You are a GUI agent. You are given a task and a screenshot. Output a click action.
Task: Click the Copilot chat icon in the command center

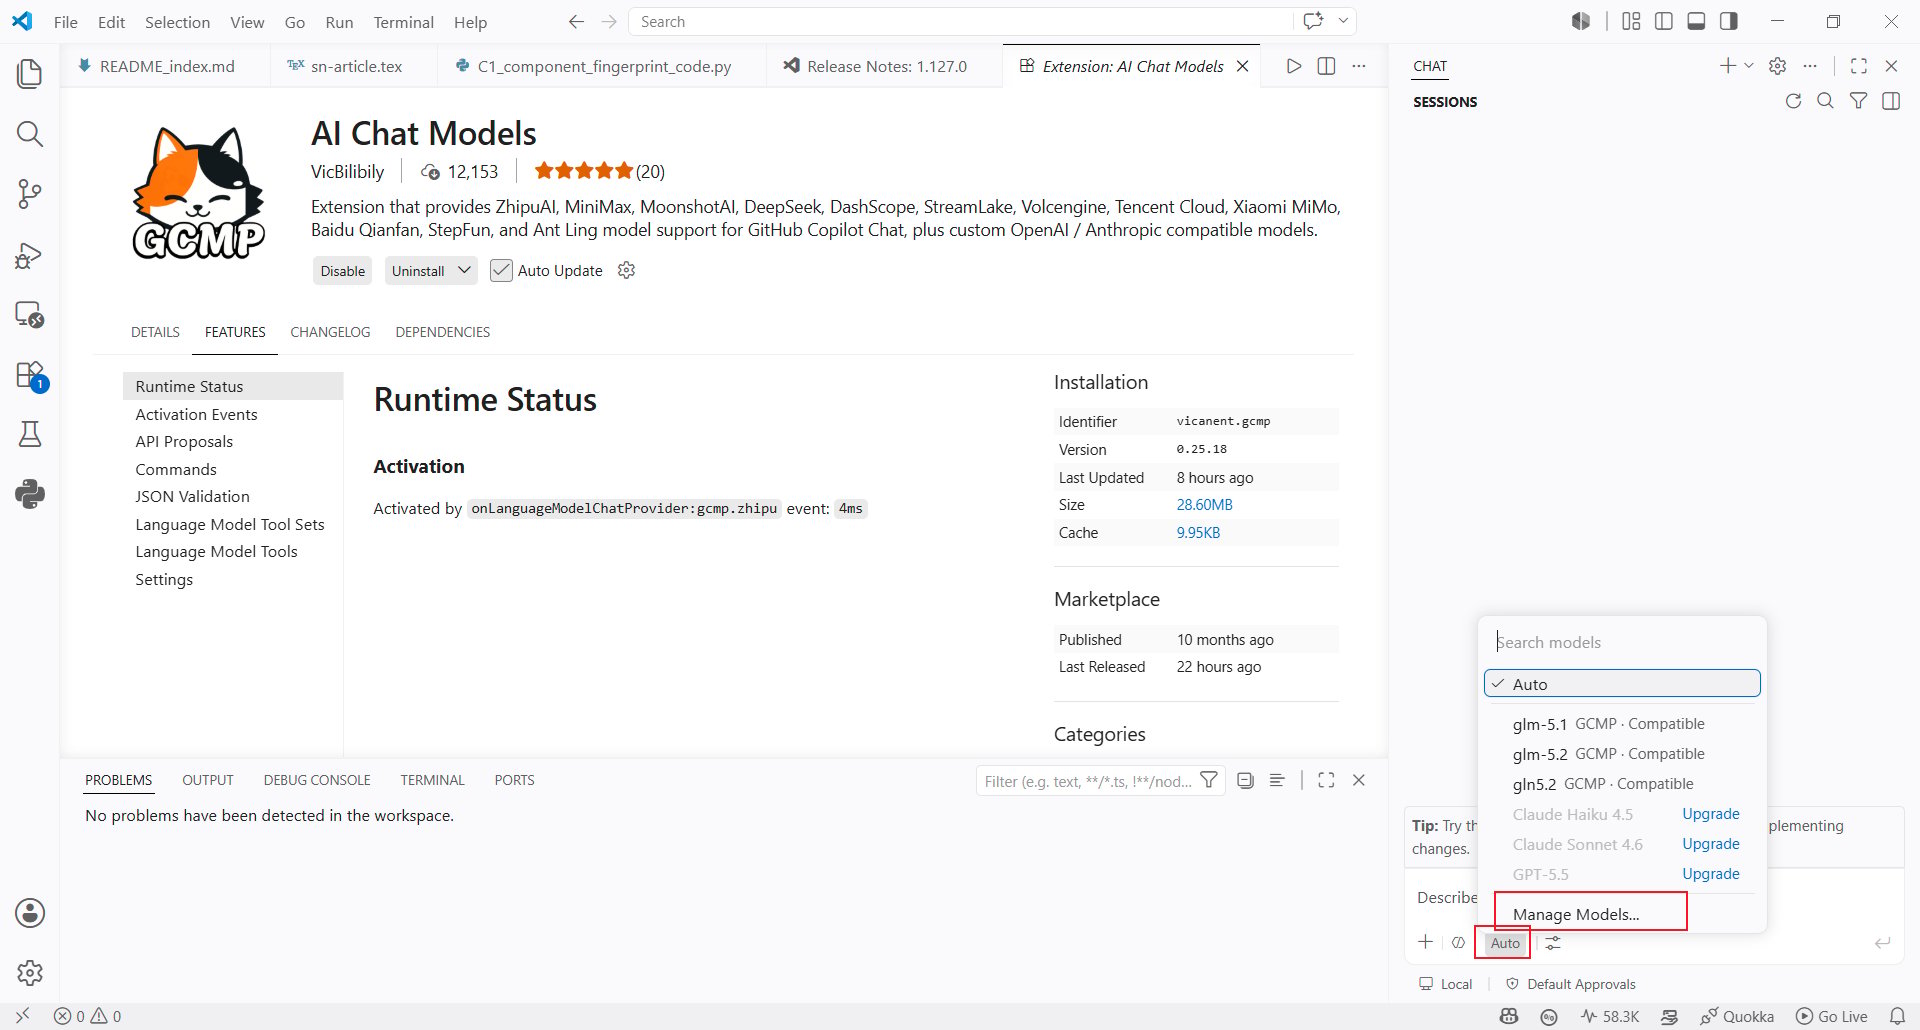click(x=1313, y=21)
